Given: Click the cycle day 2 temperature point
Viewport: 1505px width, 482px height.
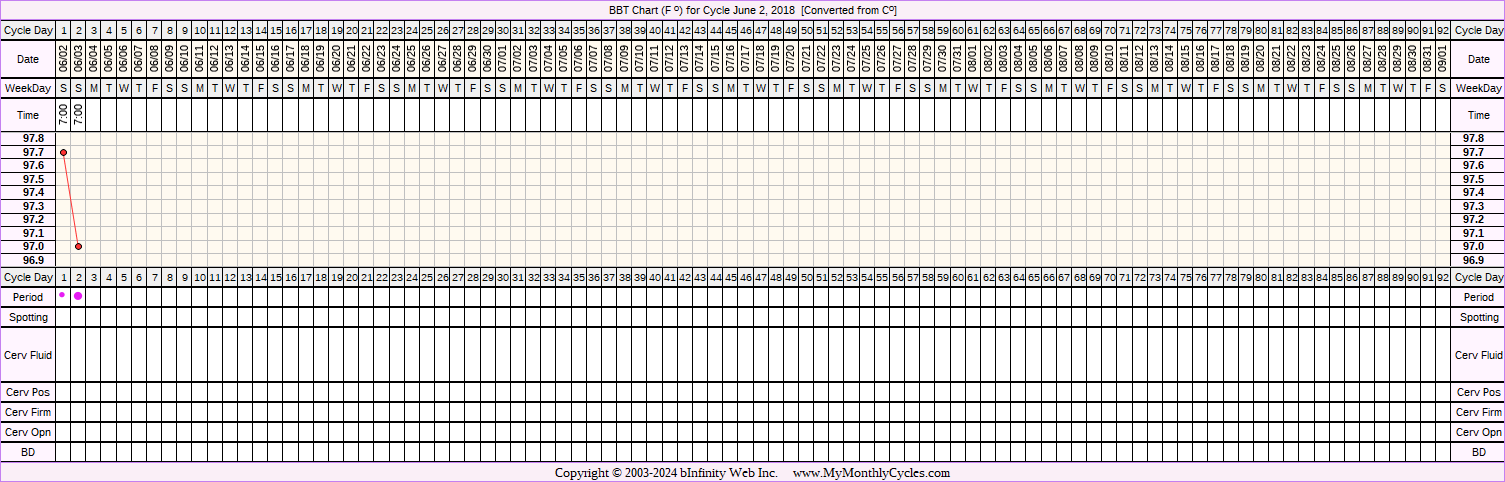Looking at the screenshot, I should (x=78, y=246).
